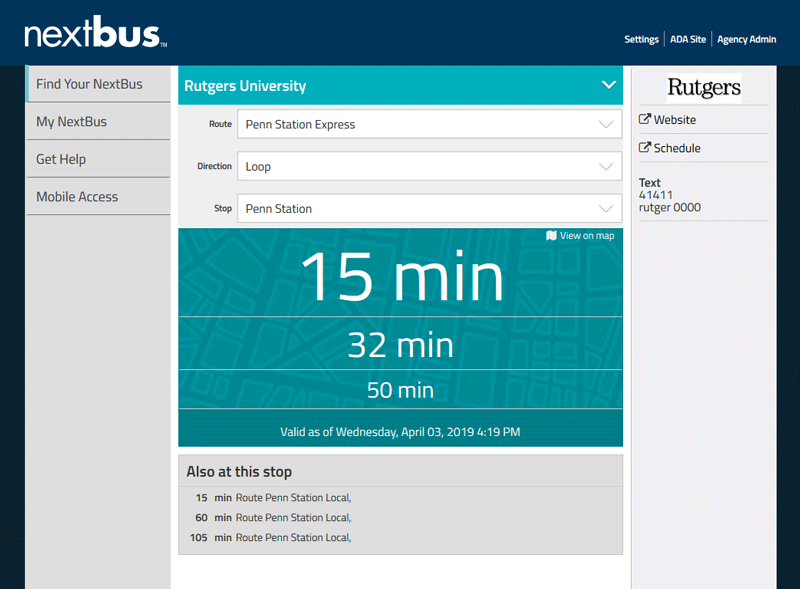
Task: Open the Mobile Access menu item
Action: coord(98,197)
